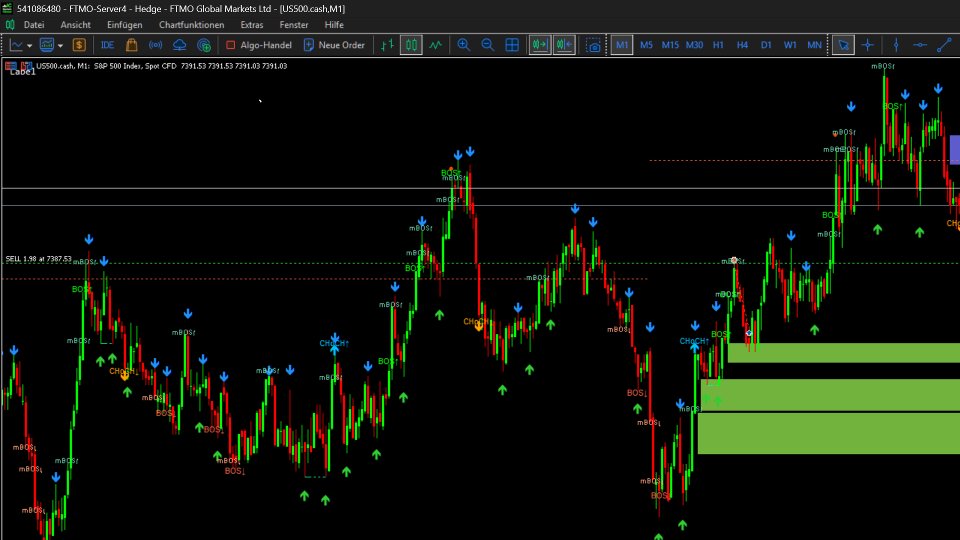The image size is (960, 540).
Task: Click the gold dollar symbols icon
Action: point(79,45)
